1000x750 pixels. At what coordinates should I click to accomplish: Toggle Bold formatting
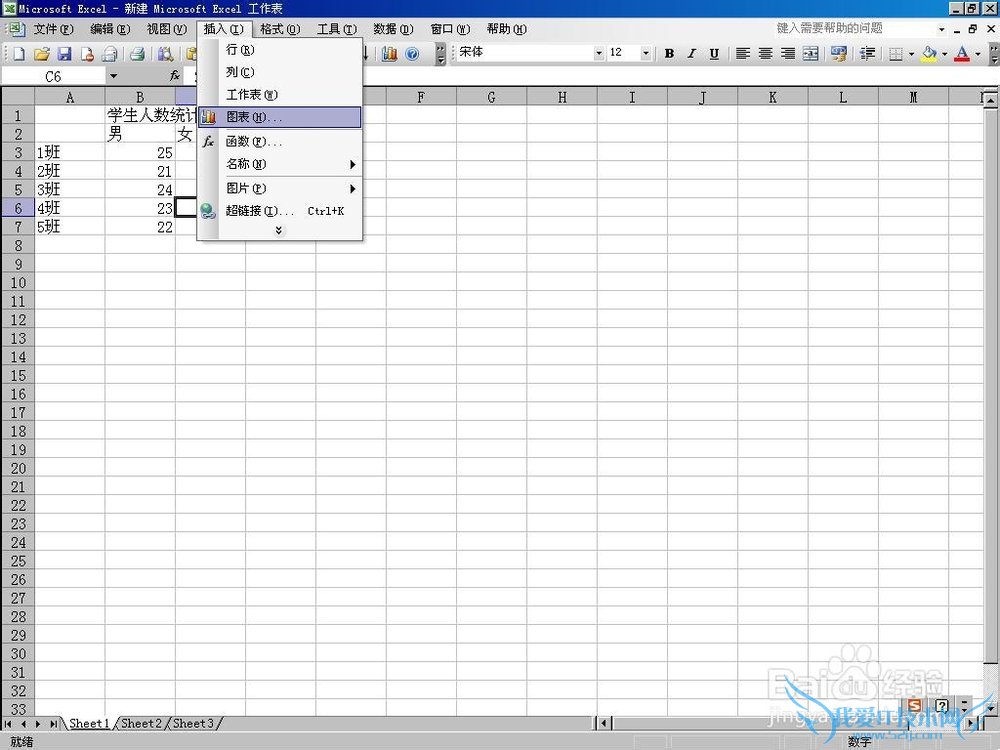[x=669, y=54]
